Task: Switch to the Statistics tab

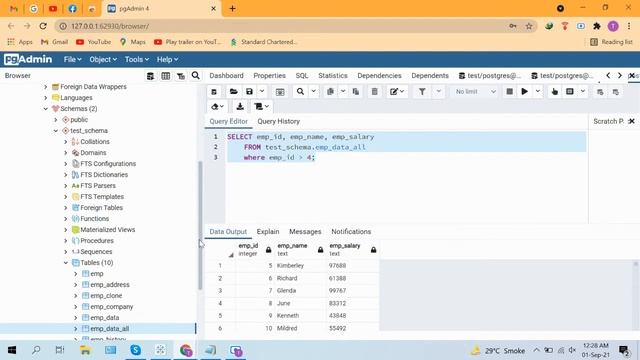Action: tap(333, 76)
